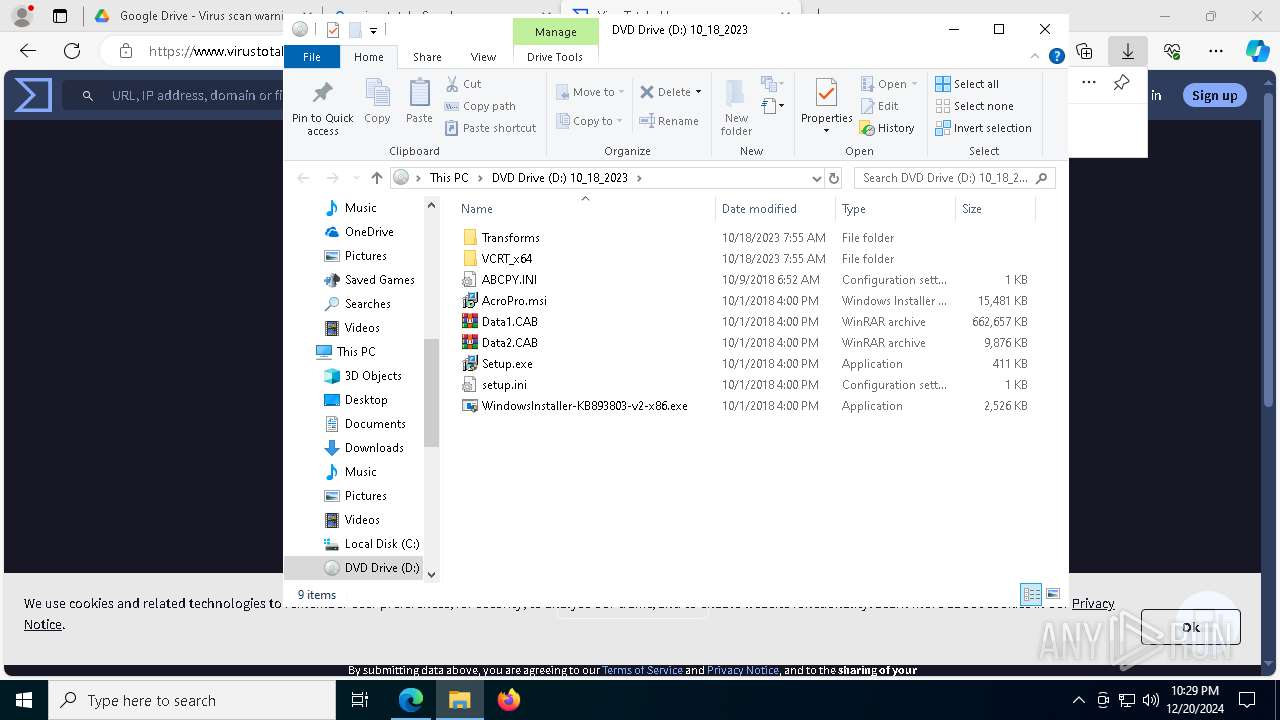
Task: Open the File menu tab
Action: (x=312, y=57)
